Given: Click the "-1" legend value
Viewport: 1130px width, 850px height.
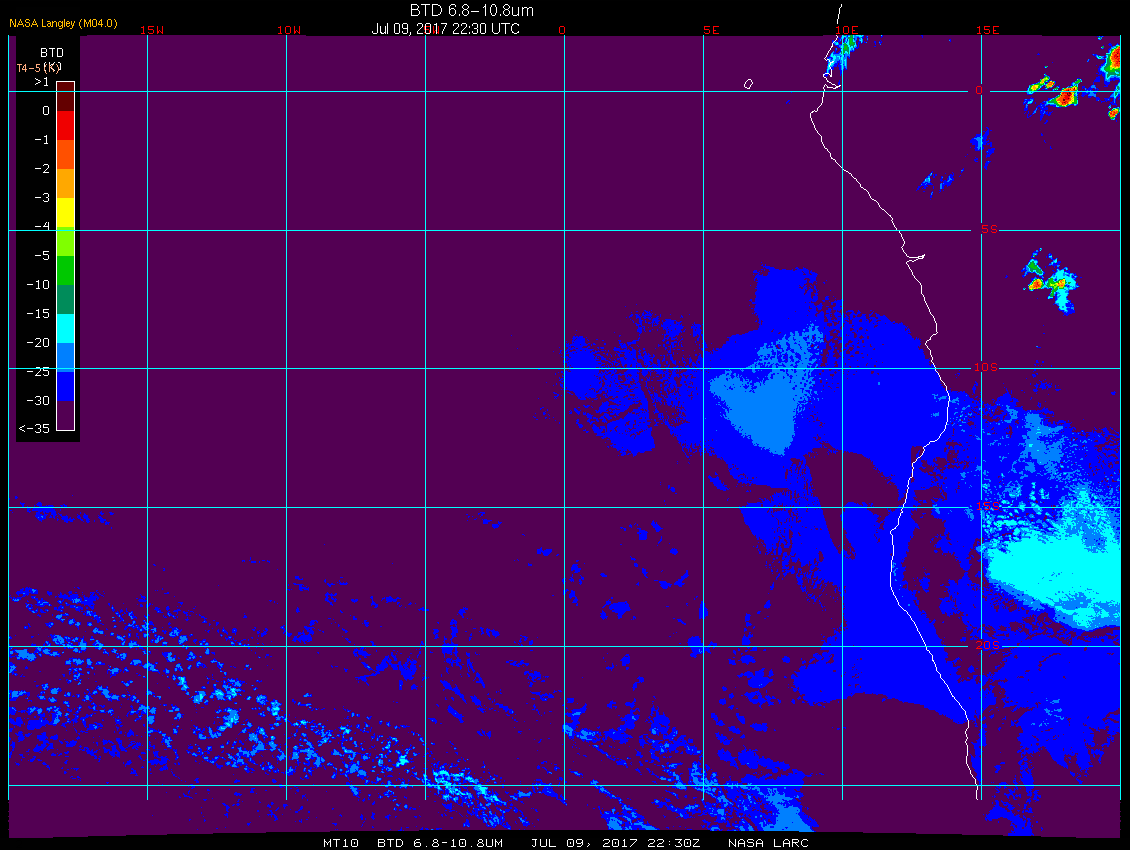Looking at the screenshot, I should tap(42, 140).
